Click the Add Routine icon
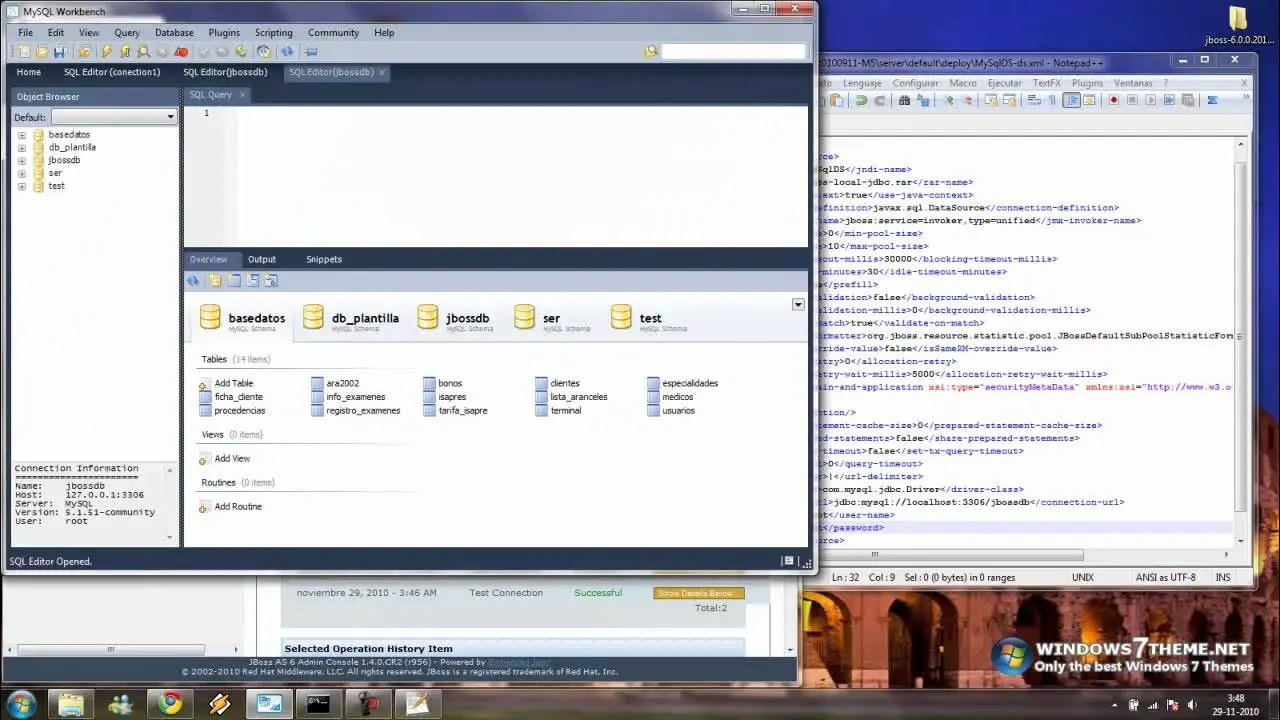The width and height of the screenshot is (1280, 720). pyautogui.click(x=205, y=507)
